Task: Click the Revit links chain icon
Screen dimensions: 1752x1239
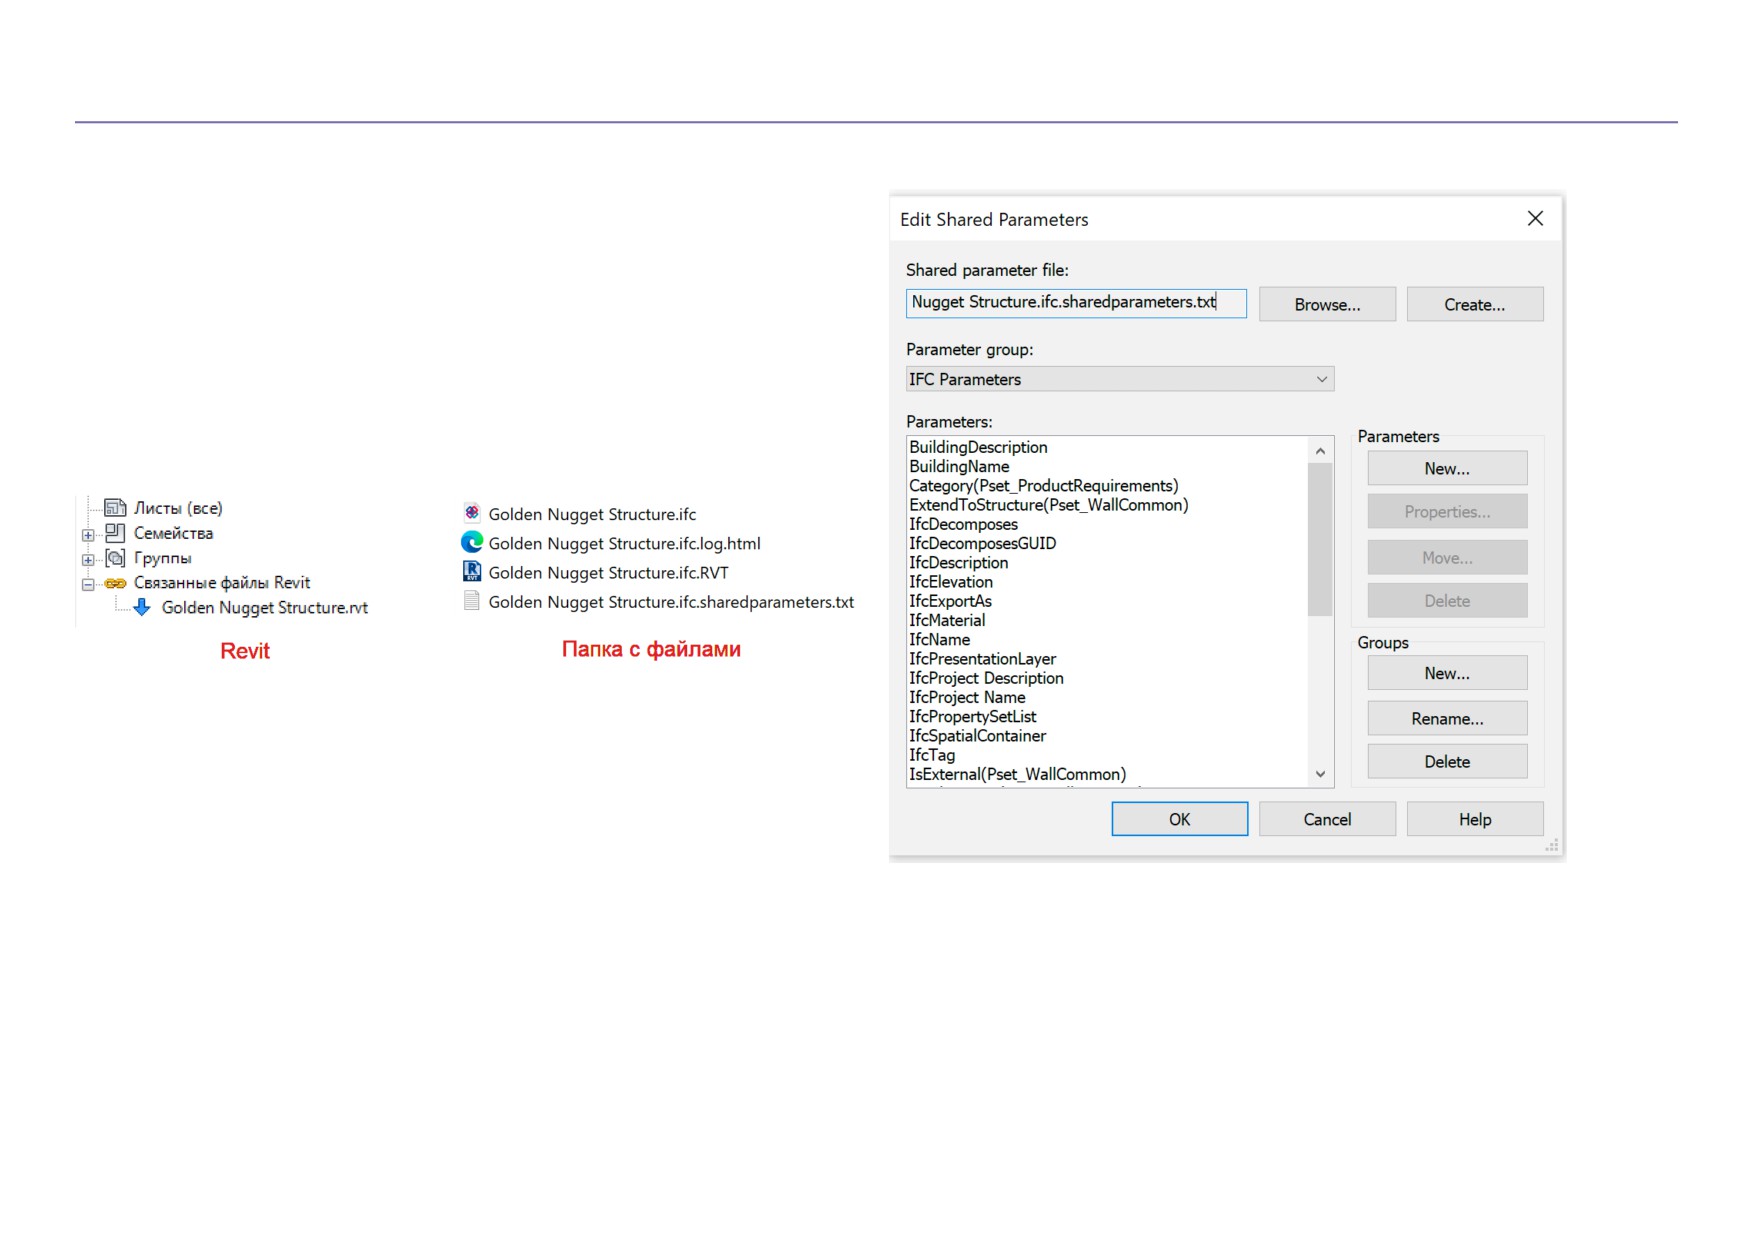Action: [115, 583]
